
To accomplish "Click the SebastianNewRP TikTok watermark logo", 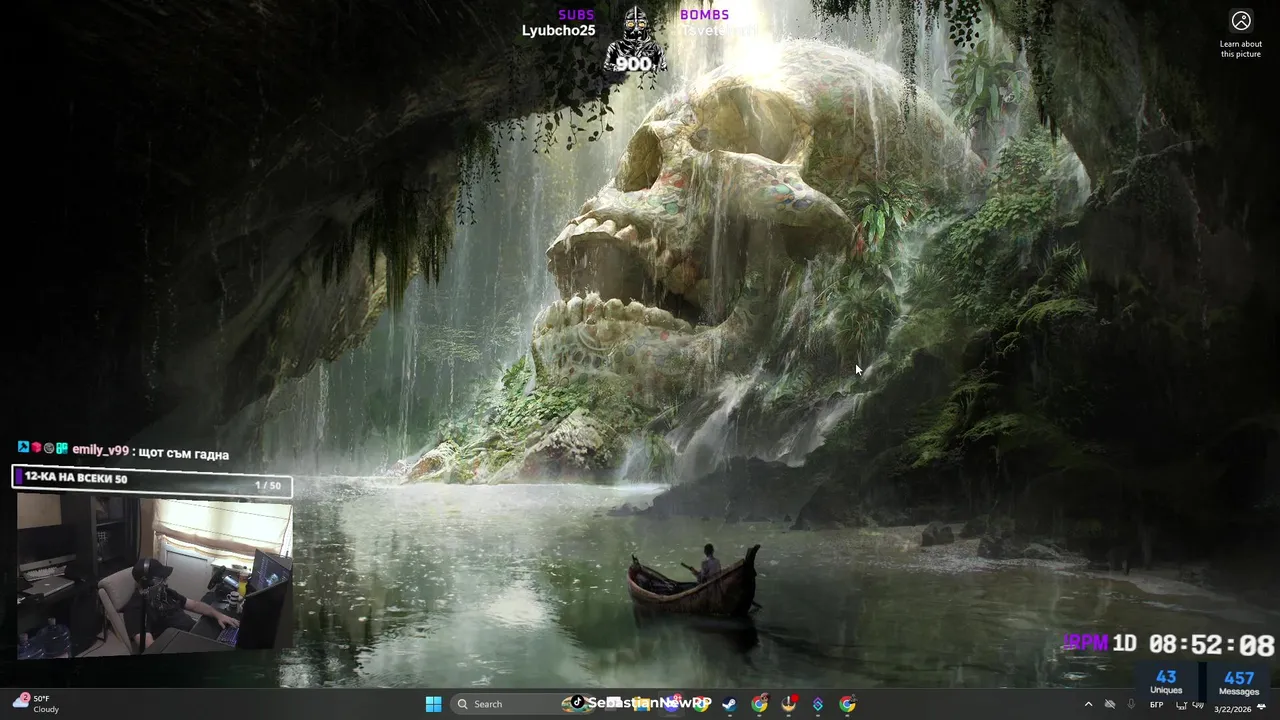I will (x=575, y=703).
